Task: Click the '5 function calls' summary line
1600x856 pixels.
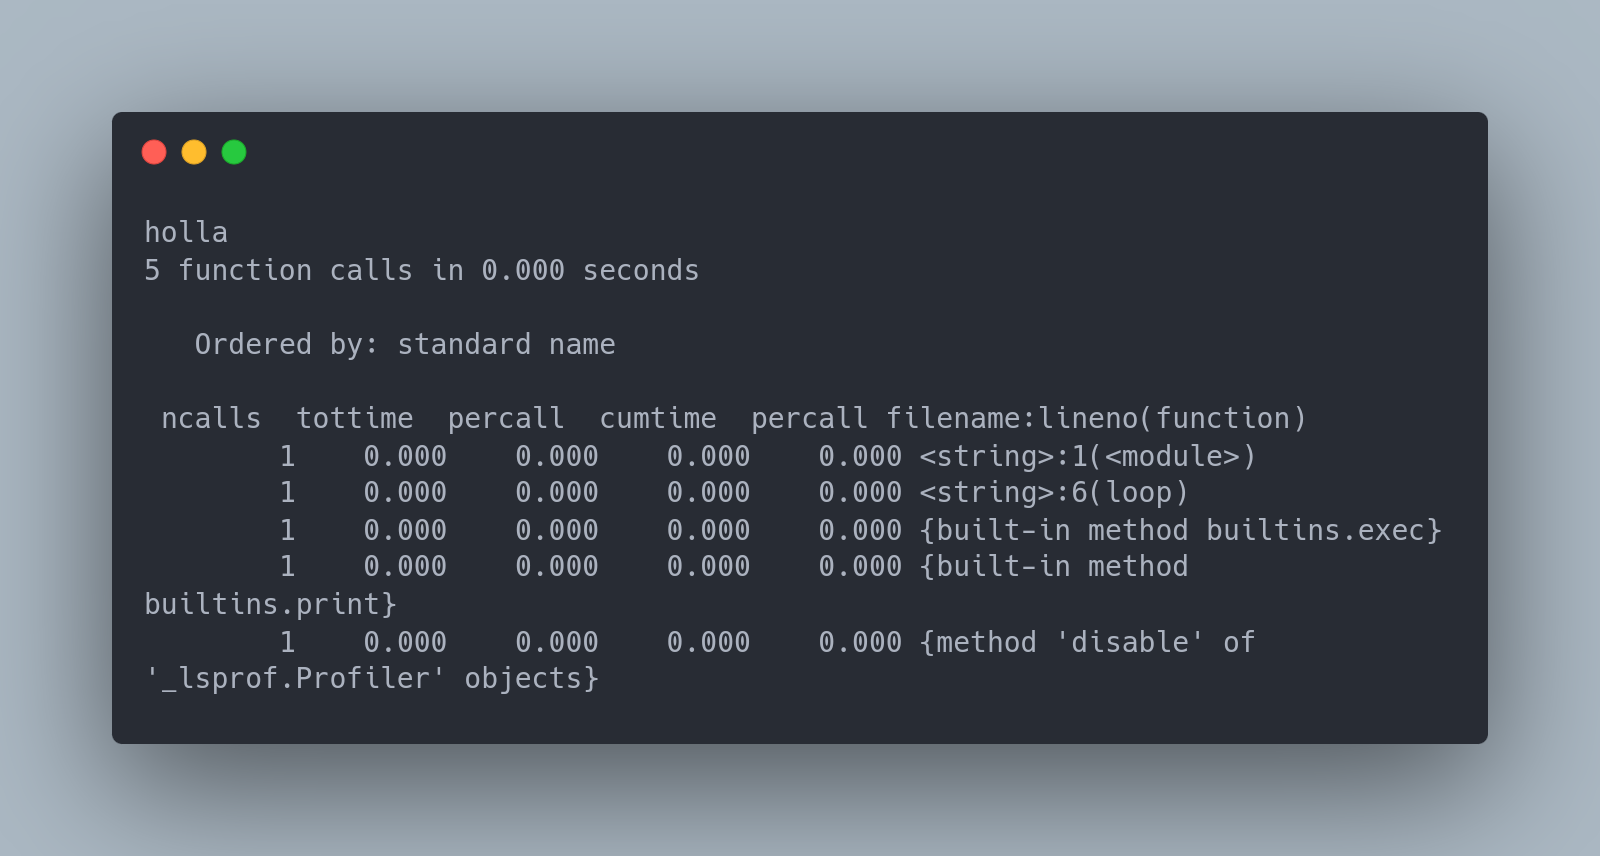Action: click(x=422, y=270)
